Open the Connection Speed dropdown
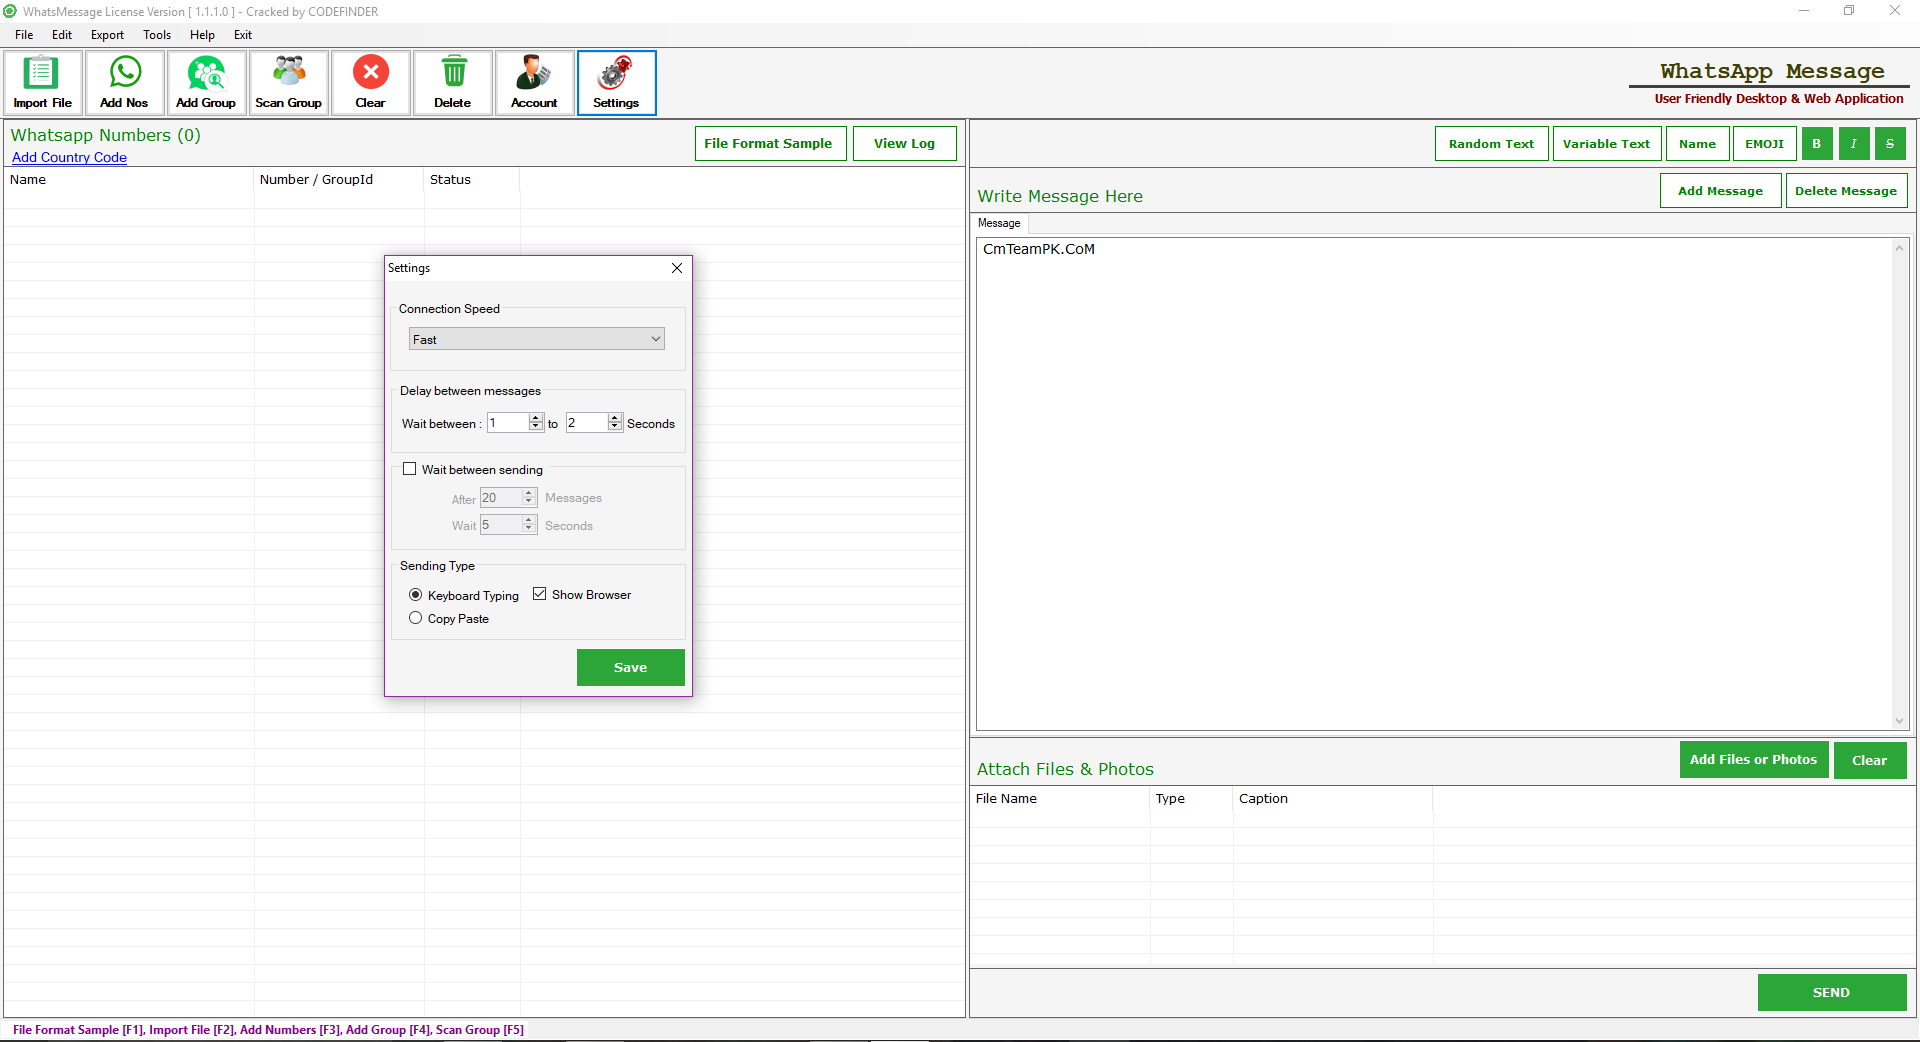 pos(536,339)
